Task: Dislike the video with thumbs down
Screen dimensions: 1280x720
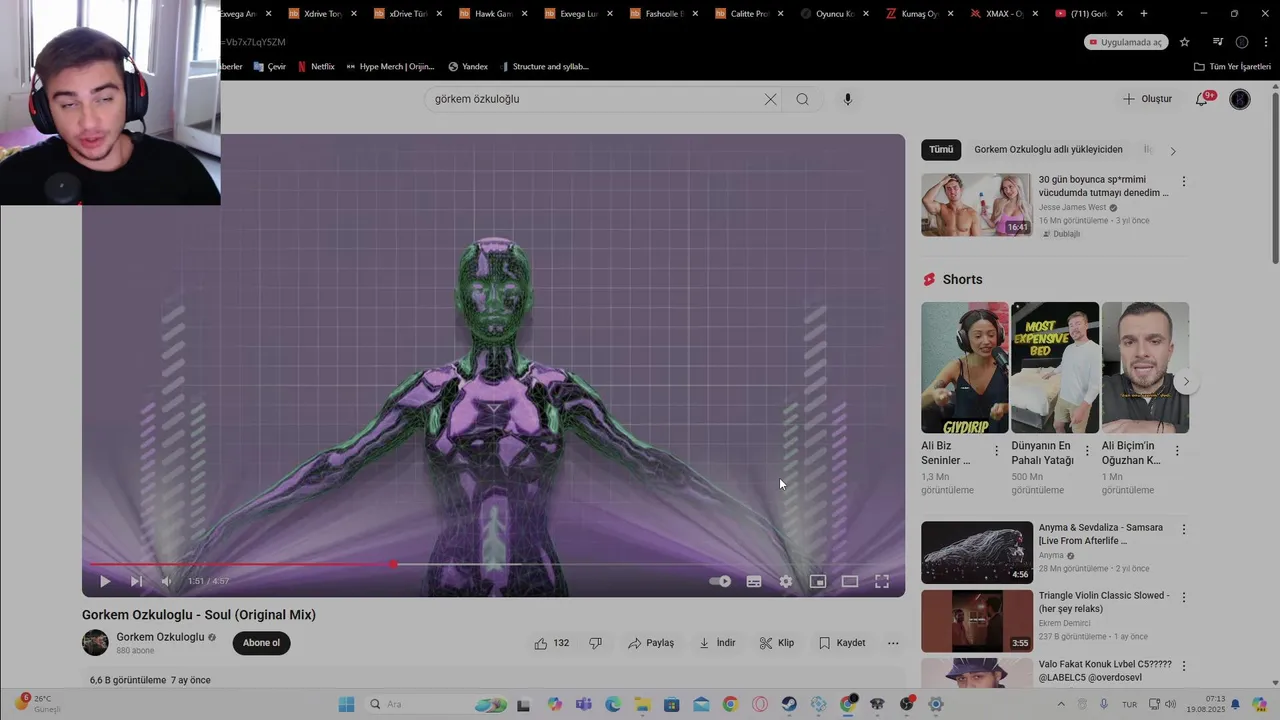Action: 595,643
